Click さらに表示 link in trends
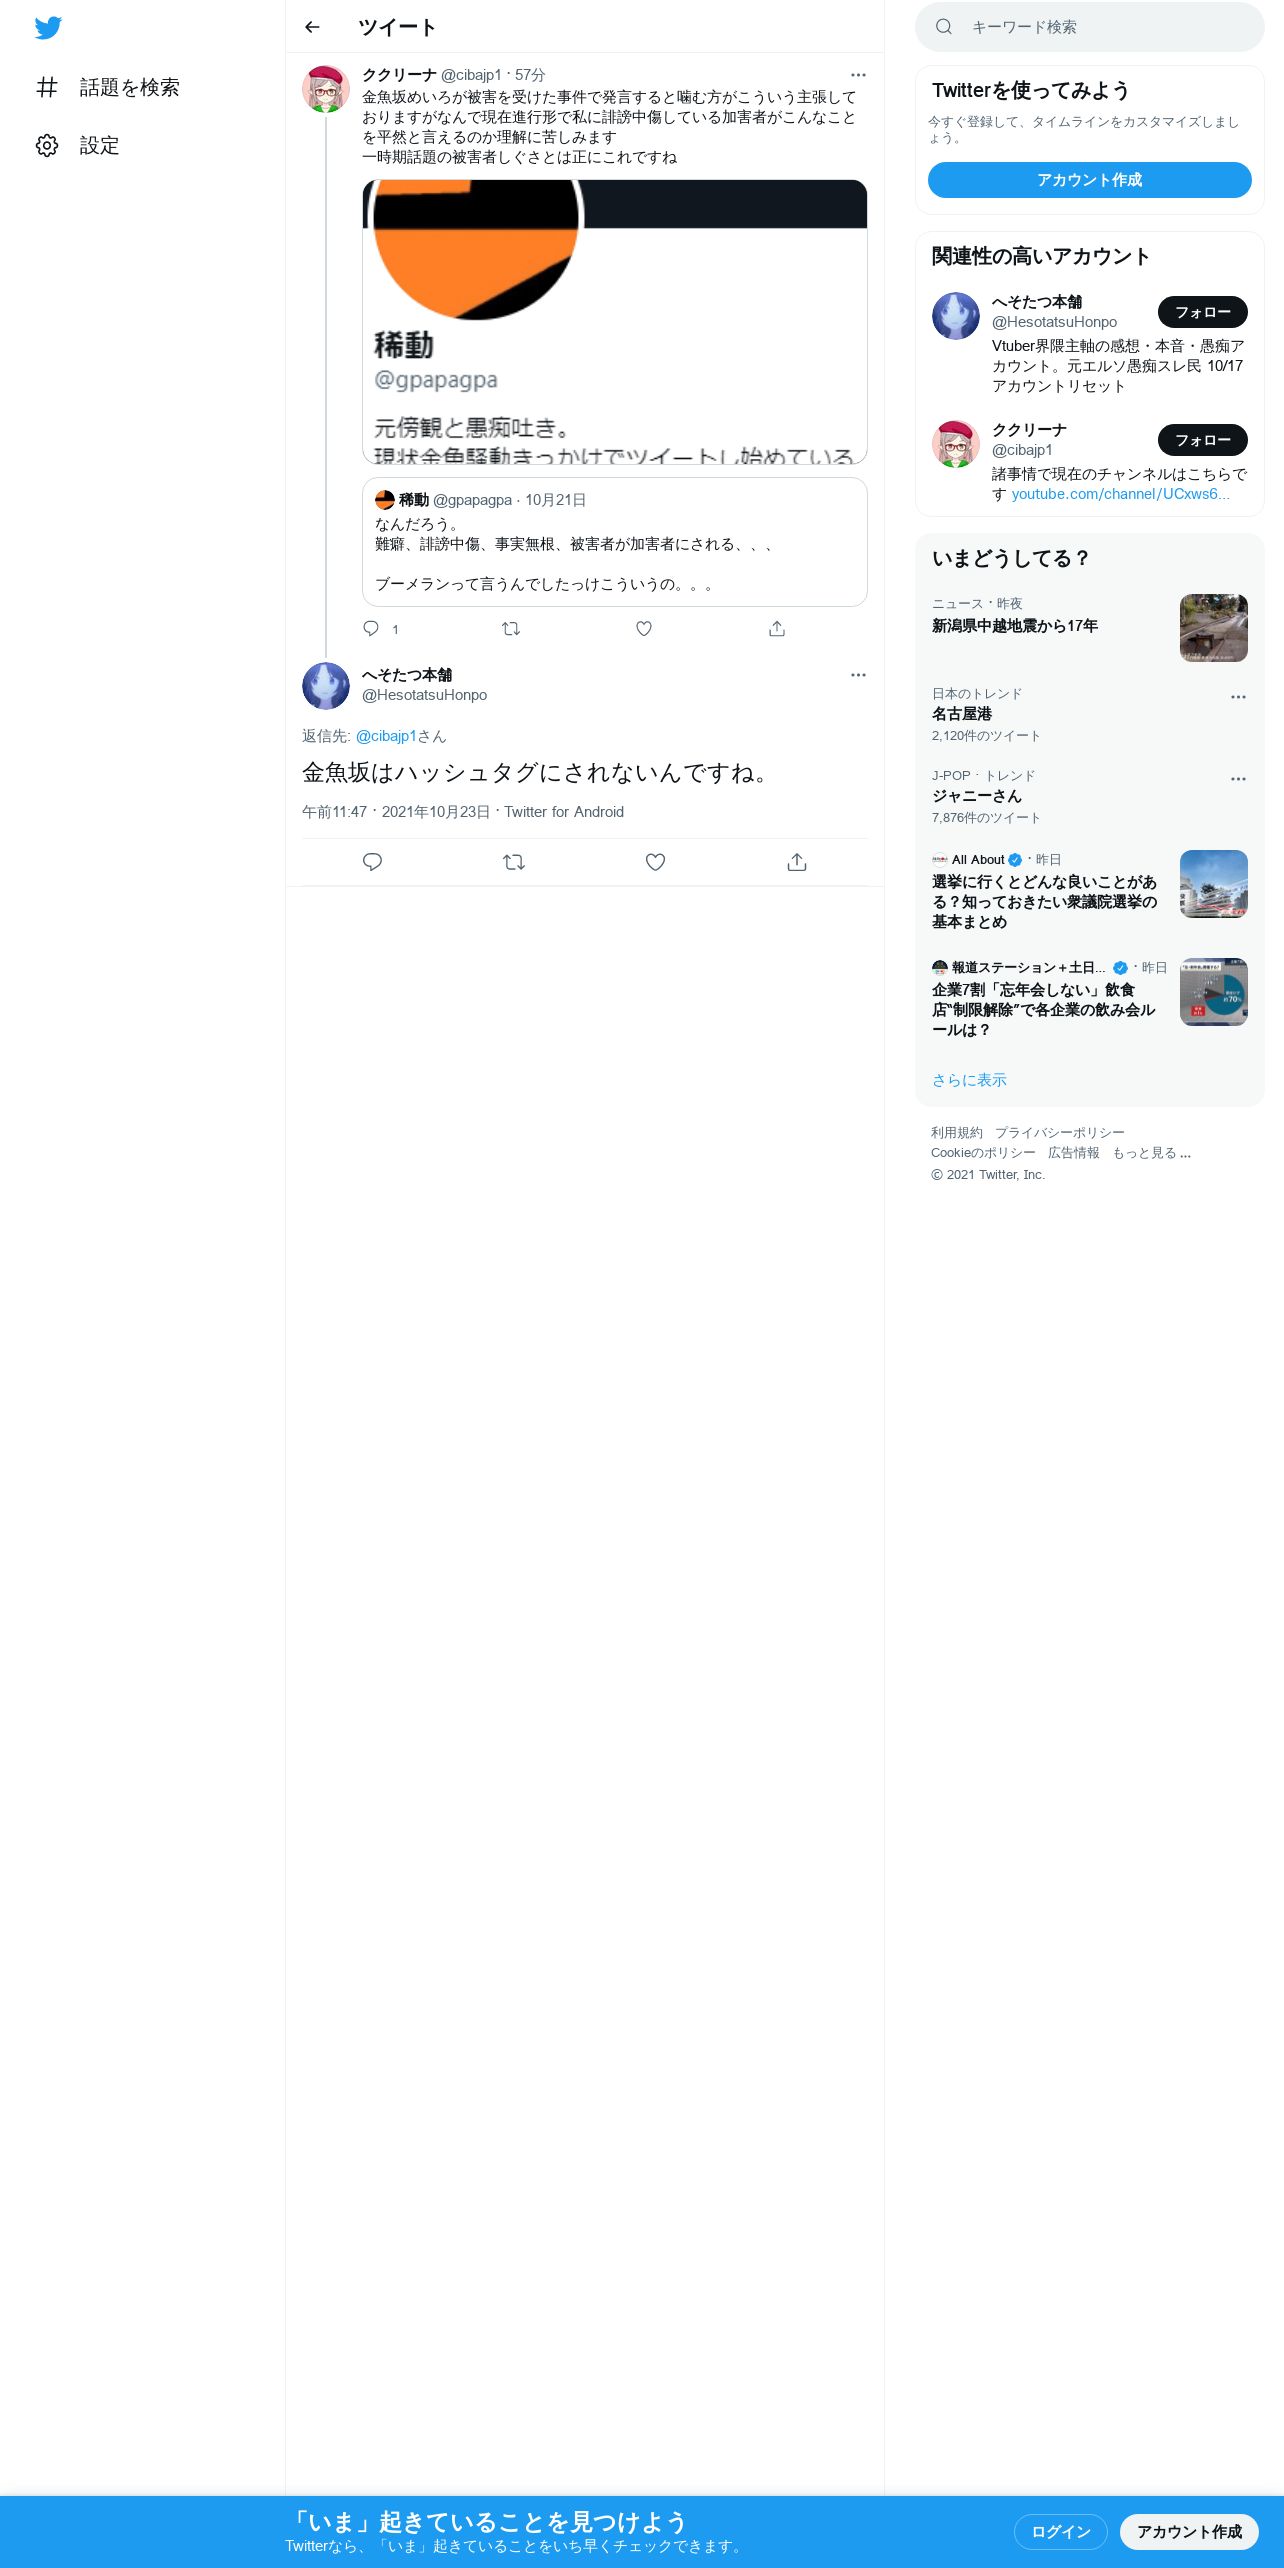The width and height of the screenshot is (1284, 2568). tap(969, 1080)
